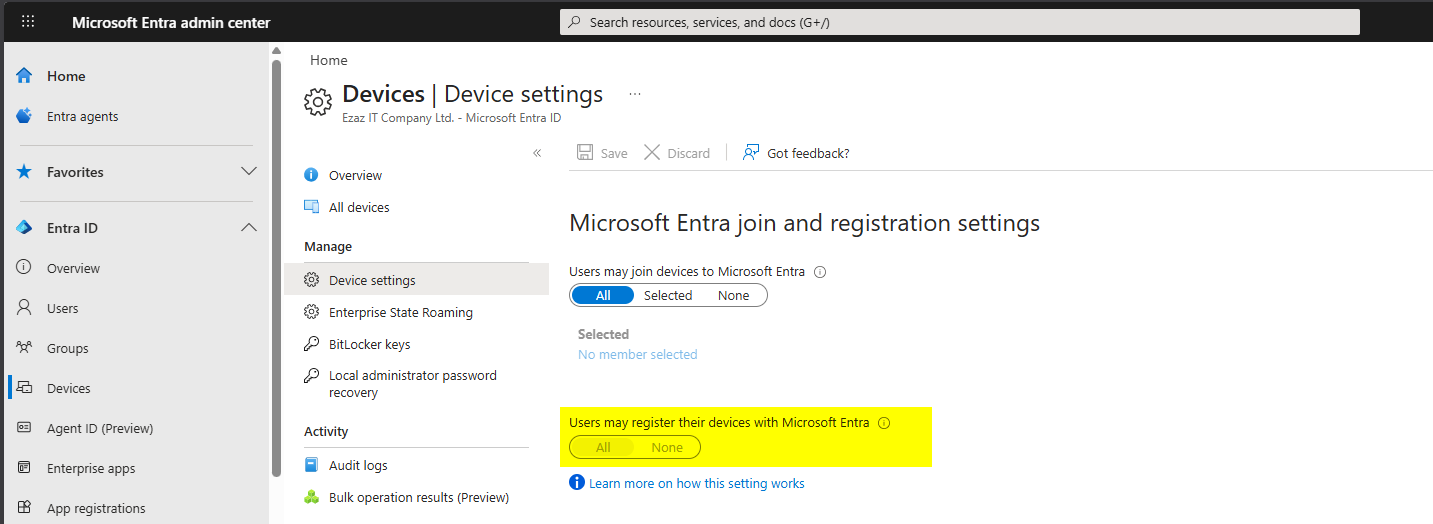Show info tooltip for join devices setting
Image resolution: width=1433 pixels, height=524 pixels.
[820, 271]
